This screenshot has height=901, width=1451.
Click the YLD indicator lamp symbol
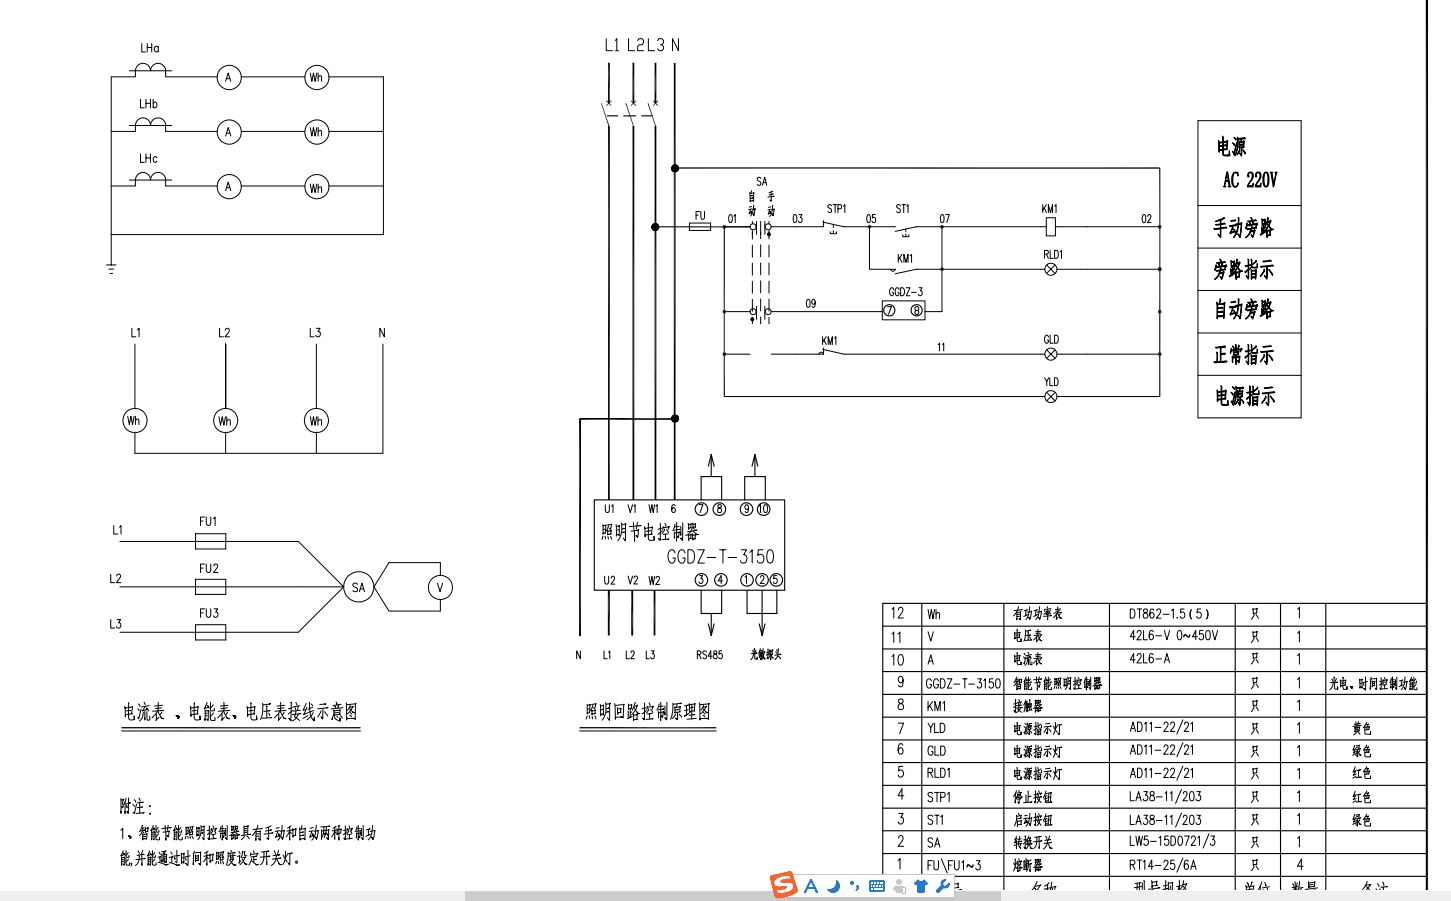[1050, 396]
